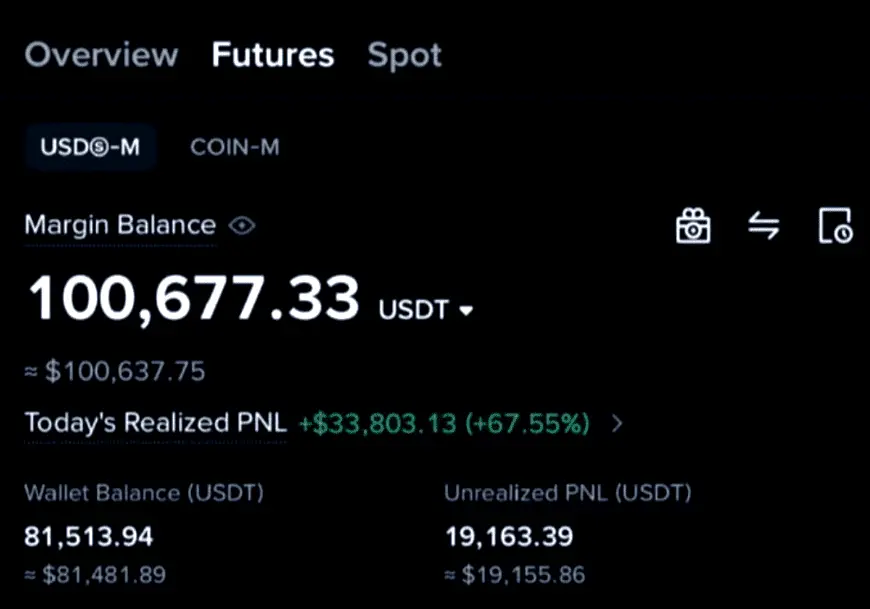
Task: Click the Unrealized PNL (USDT) label
Action: pos(568,493)
